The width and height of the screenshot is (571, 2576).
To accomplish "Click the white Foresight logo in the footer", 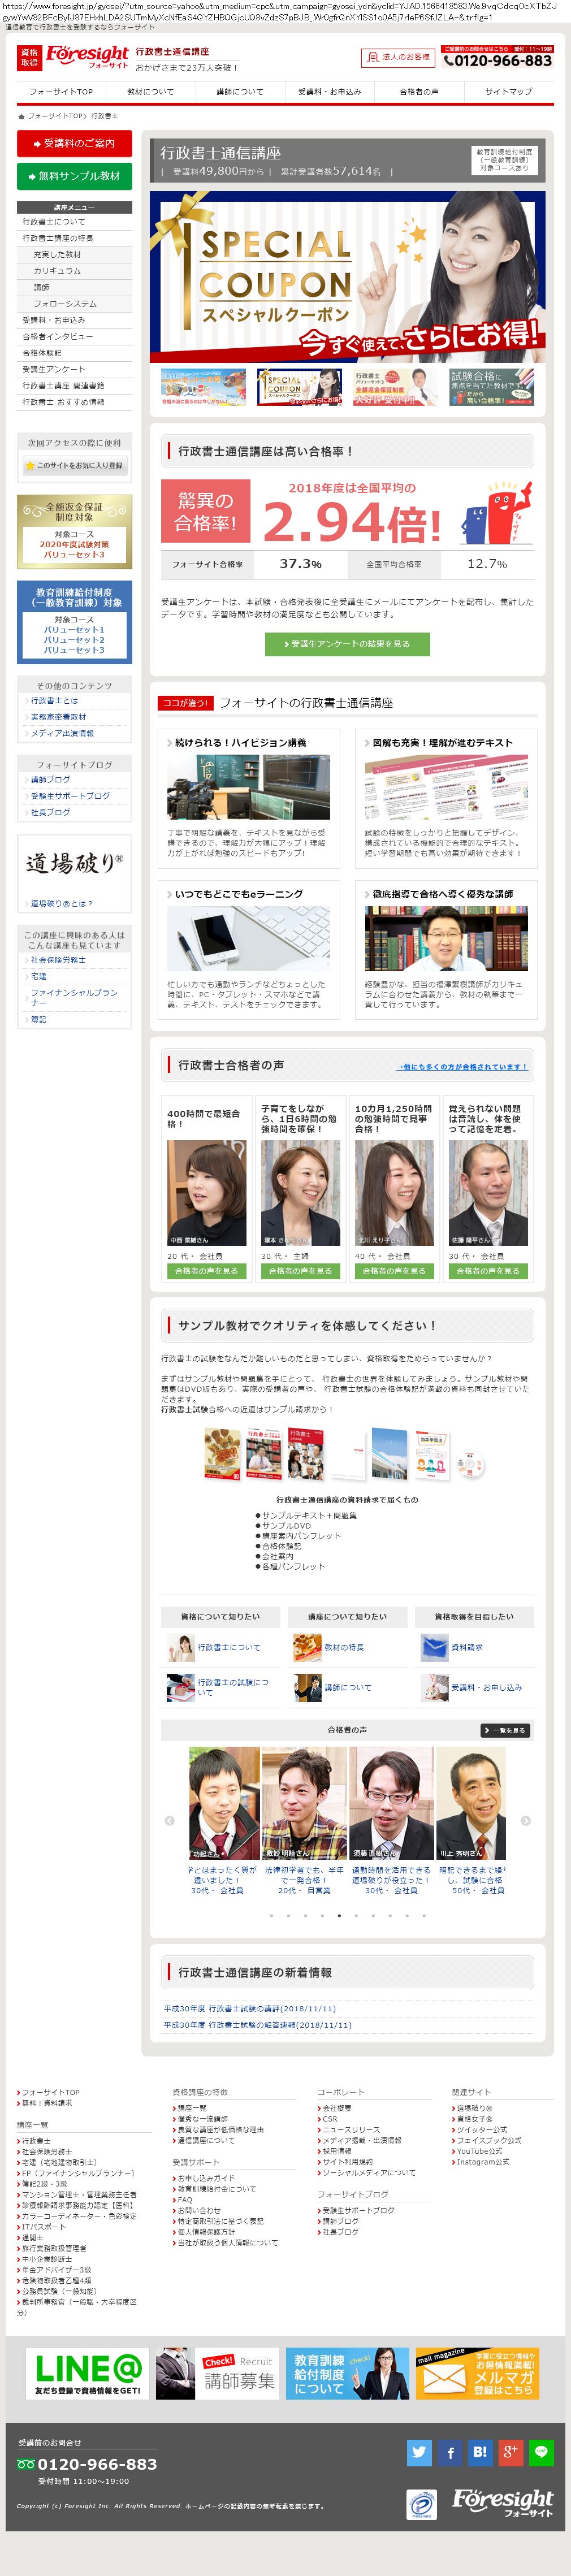I will tap(503, 2503).
